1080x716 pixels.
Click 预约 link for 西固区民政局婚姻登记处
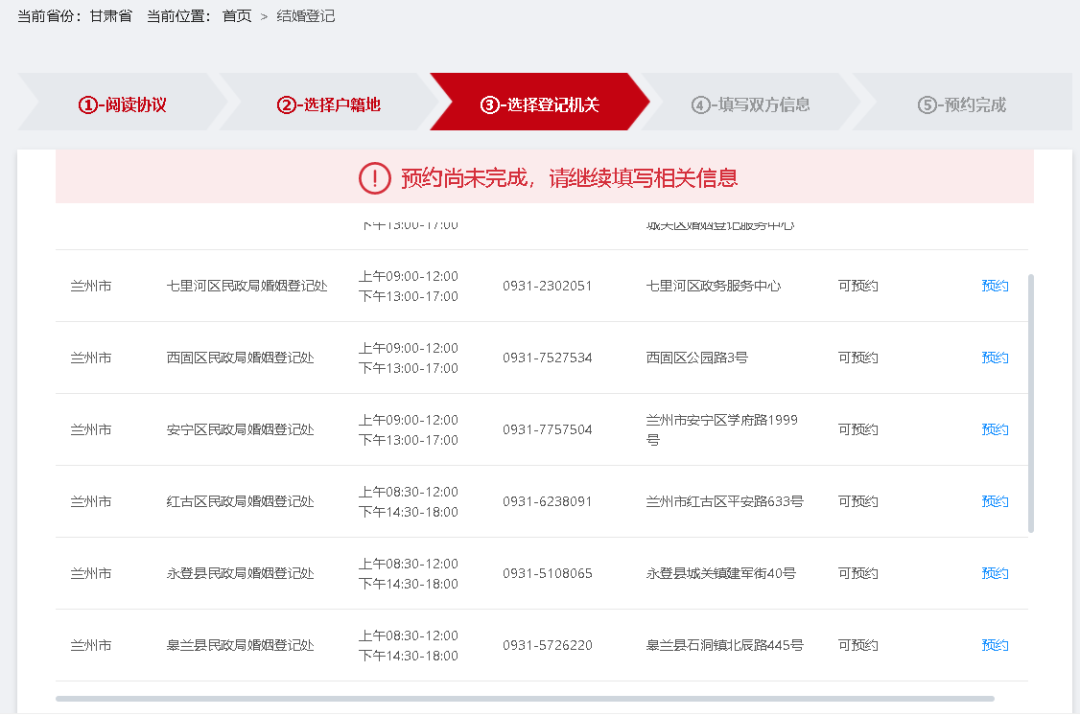click(x=994, y=358)
